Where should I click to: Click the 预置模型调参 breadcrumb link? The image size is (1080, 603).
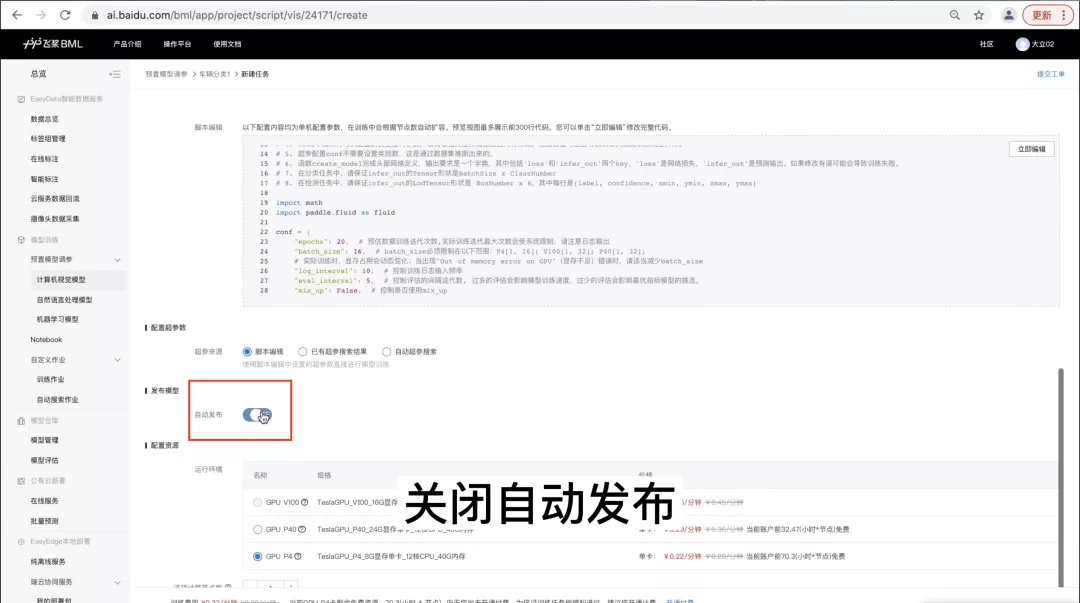(166, 74)
